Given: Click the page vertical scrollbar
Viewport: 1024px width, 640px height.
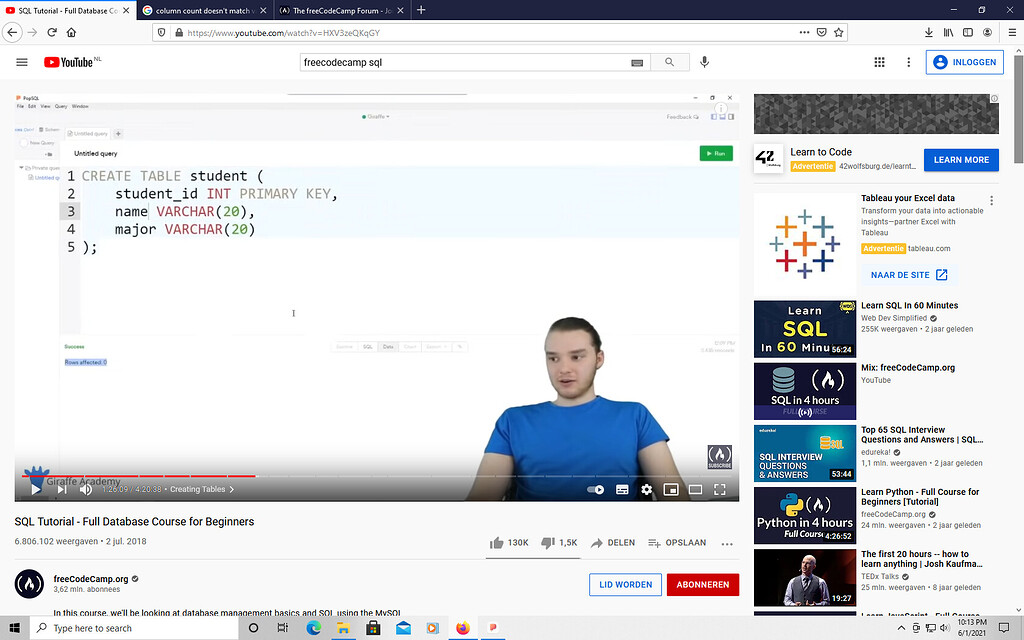Looking at the screenshot, I should (x=1018, y=108).
